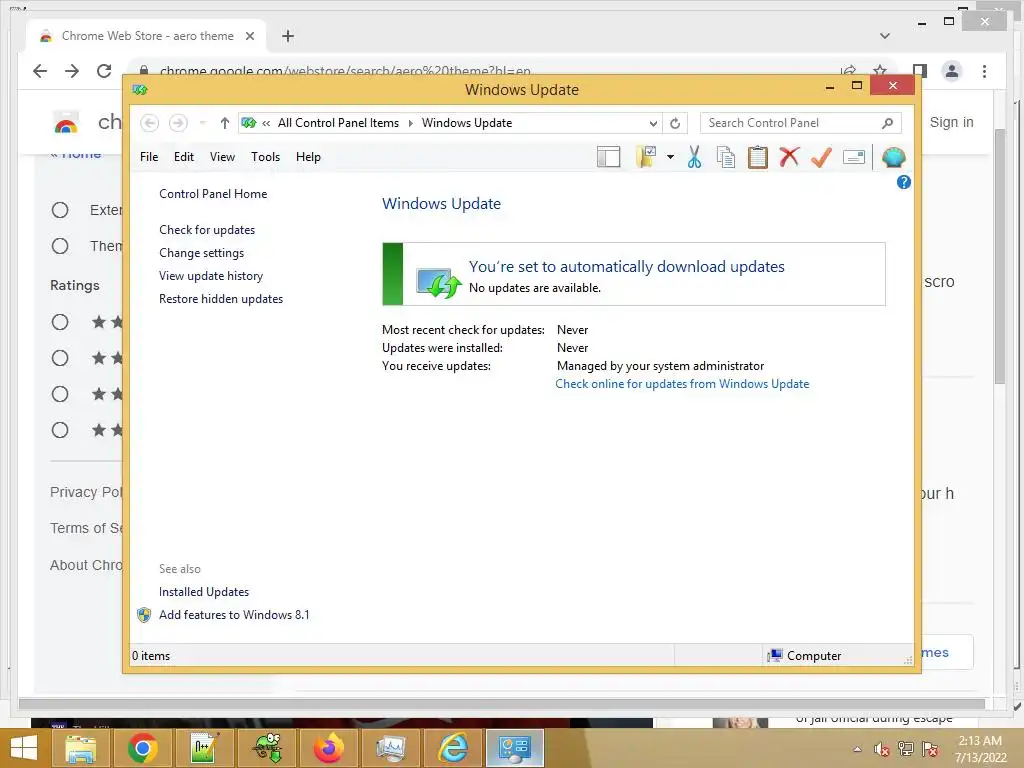This screenshot has width=1024, height=768.
Task: Expand the folder options dropdown arrow
Action: click(x=670, y=157)
